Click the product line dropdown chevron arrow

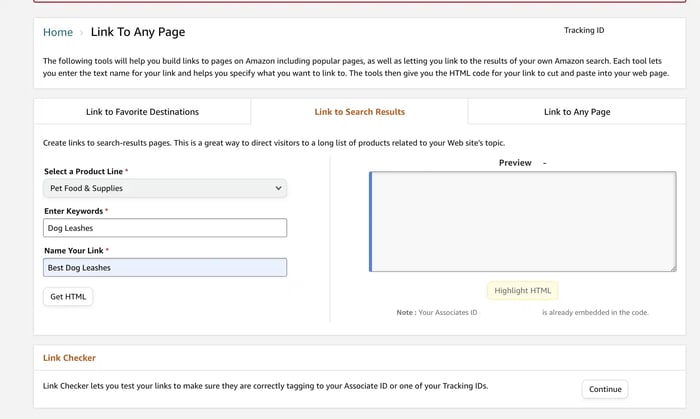(x=278, y=188)
